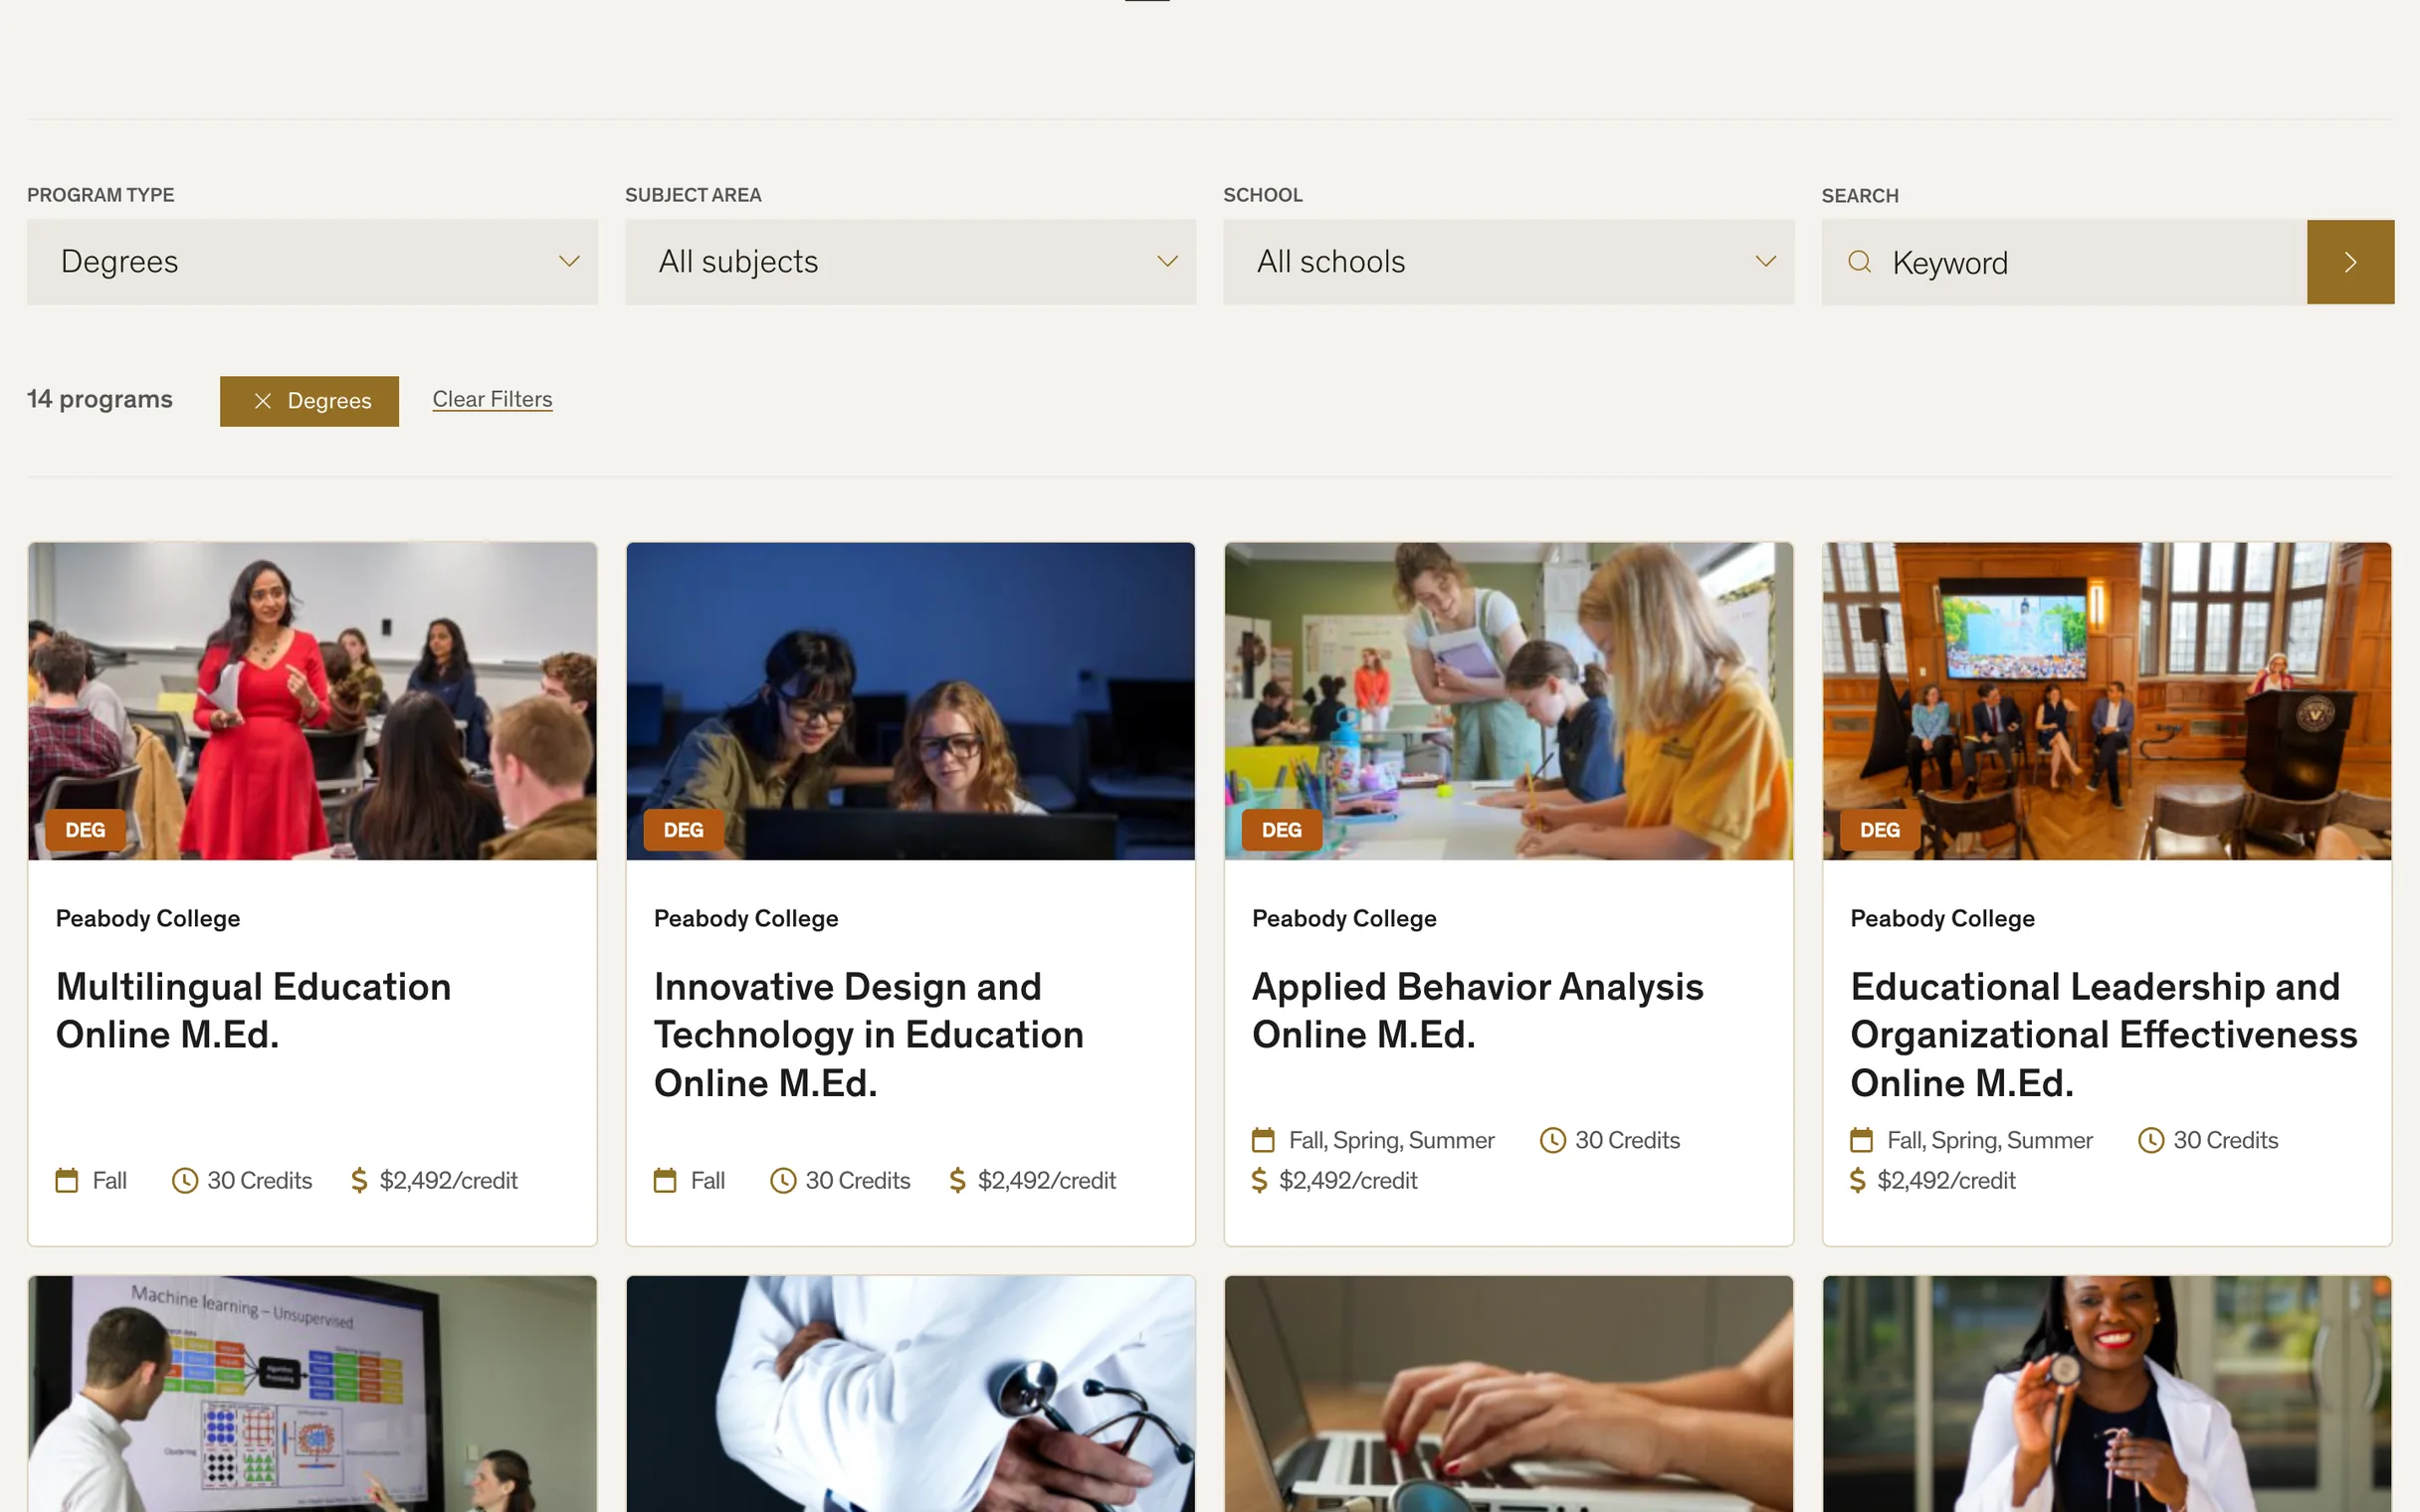Viewport: 2420px width, 1512px height.
Task: Click calendar icon on Educational Leadership card
Action: tap(1861, 1141)
